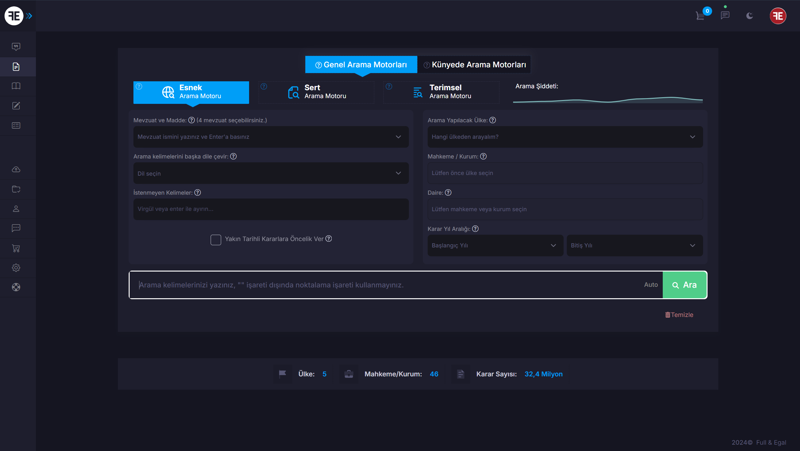Switch to dark mode with moon icon
Image resolution: width=800 pixels, height=451 pixels.
(x=750, y=16)
